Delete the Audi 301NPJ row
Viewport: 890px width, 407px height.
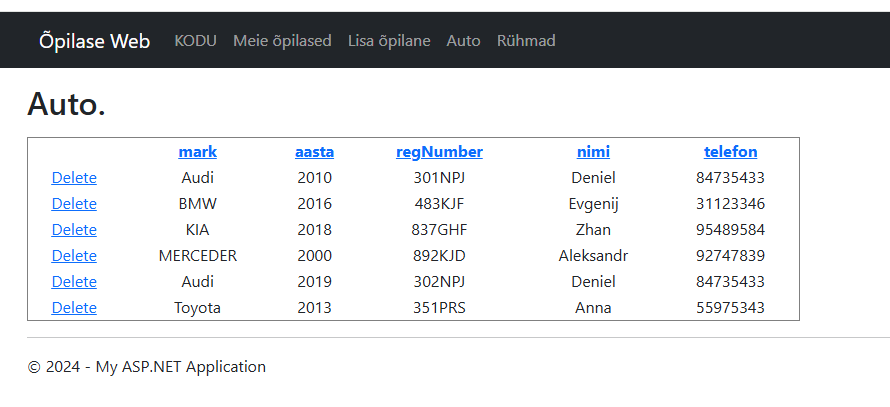pyautogui.click(x=74, y=178)
